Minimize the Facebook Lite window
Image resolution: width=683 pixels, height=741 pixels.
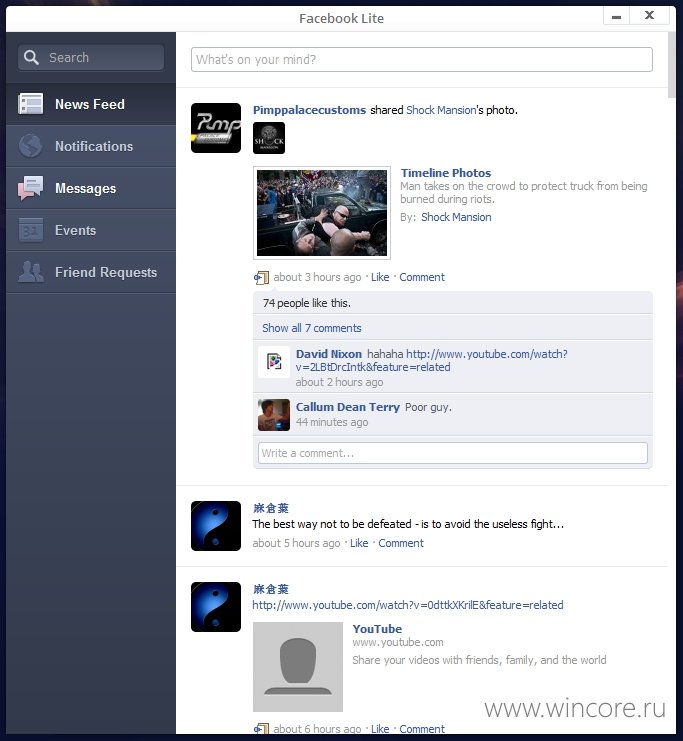[x=616, y=16]
